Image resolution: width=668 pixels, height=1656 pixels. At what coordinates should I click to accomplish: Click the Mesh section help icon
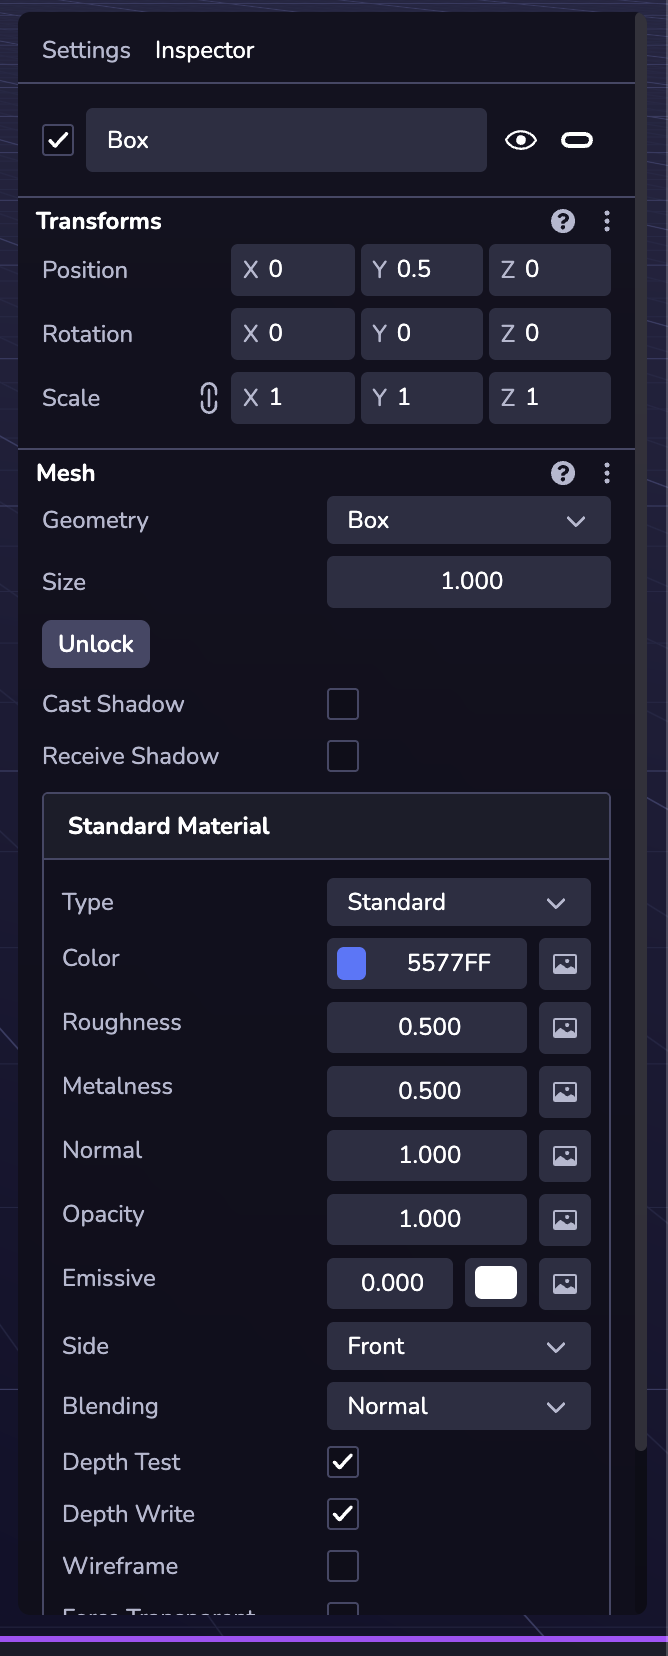pos(563,473)
